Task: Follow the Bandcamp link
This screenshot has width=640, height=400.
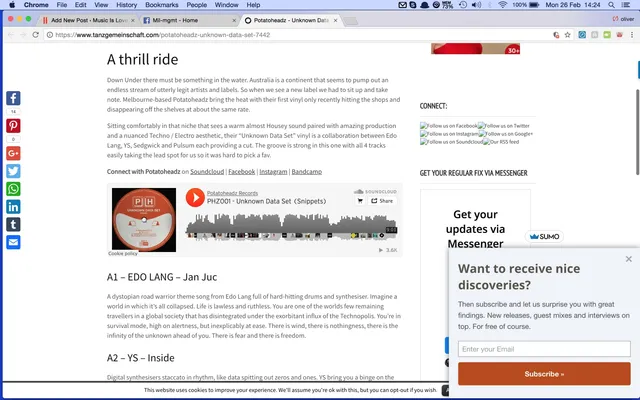Action: pyautogui.click(x=307, y=172)
